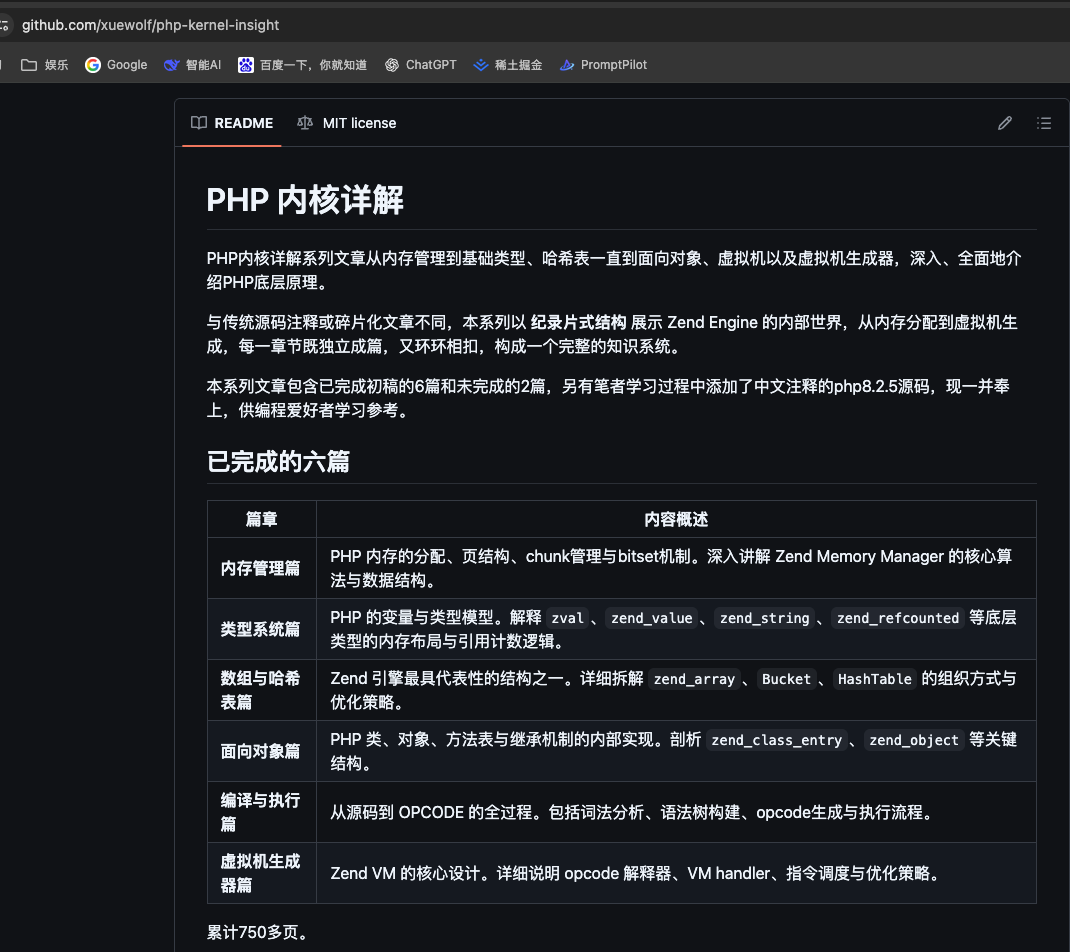Screen dimensions: 1070x952
Task: Click the zval inline code link
Action: pos(567,618)
